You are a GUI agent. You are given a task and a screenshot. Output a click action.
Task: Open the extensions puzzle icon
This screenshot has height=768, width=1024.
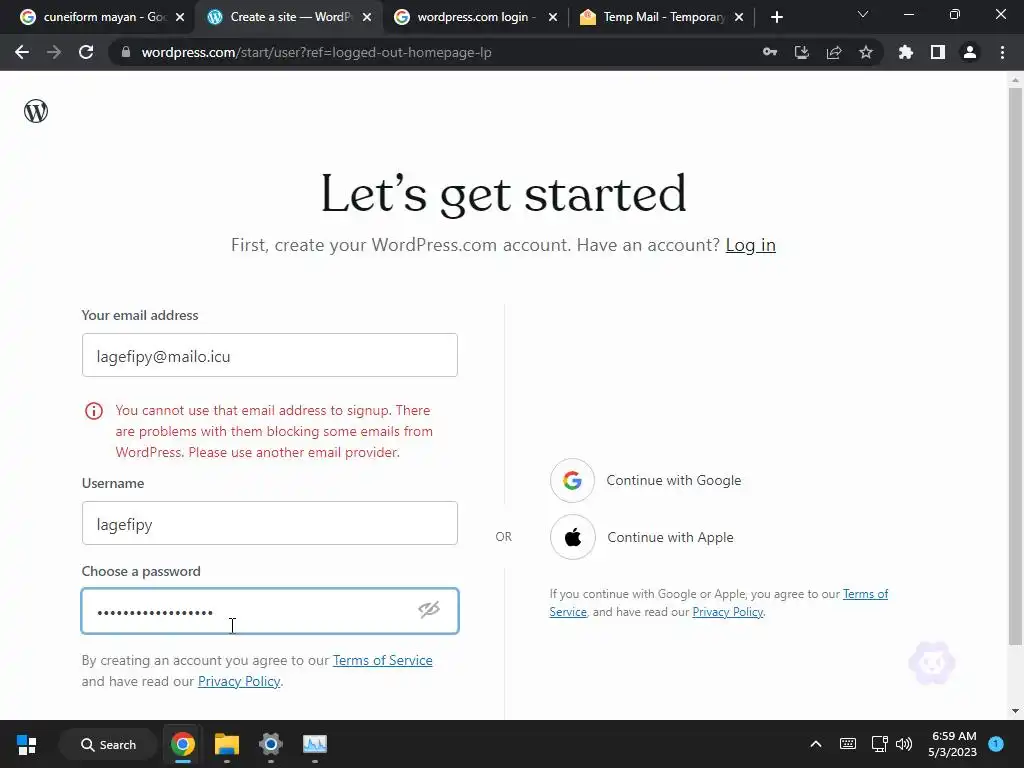(906, 52)
